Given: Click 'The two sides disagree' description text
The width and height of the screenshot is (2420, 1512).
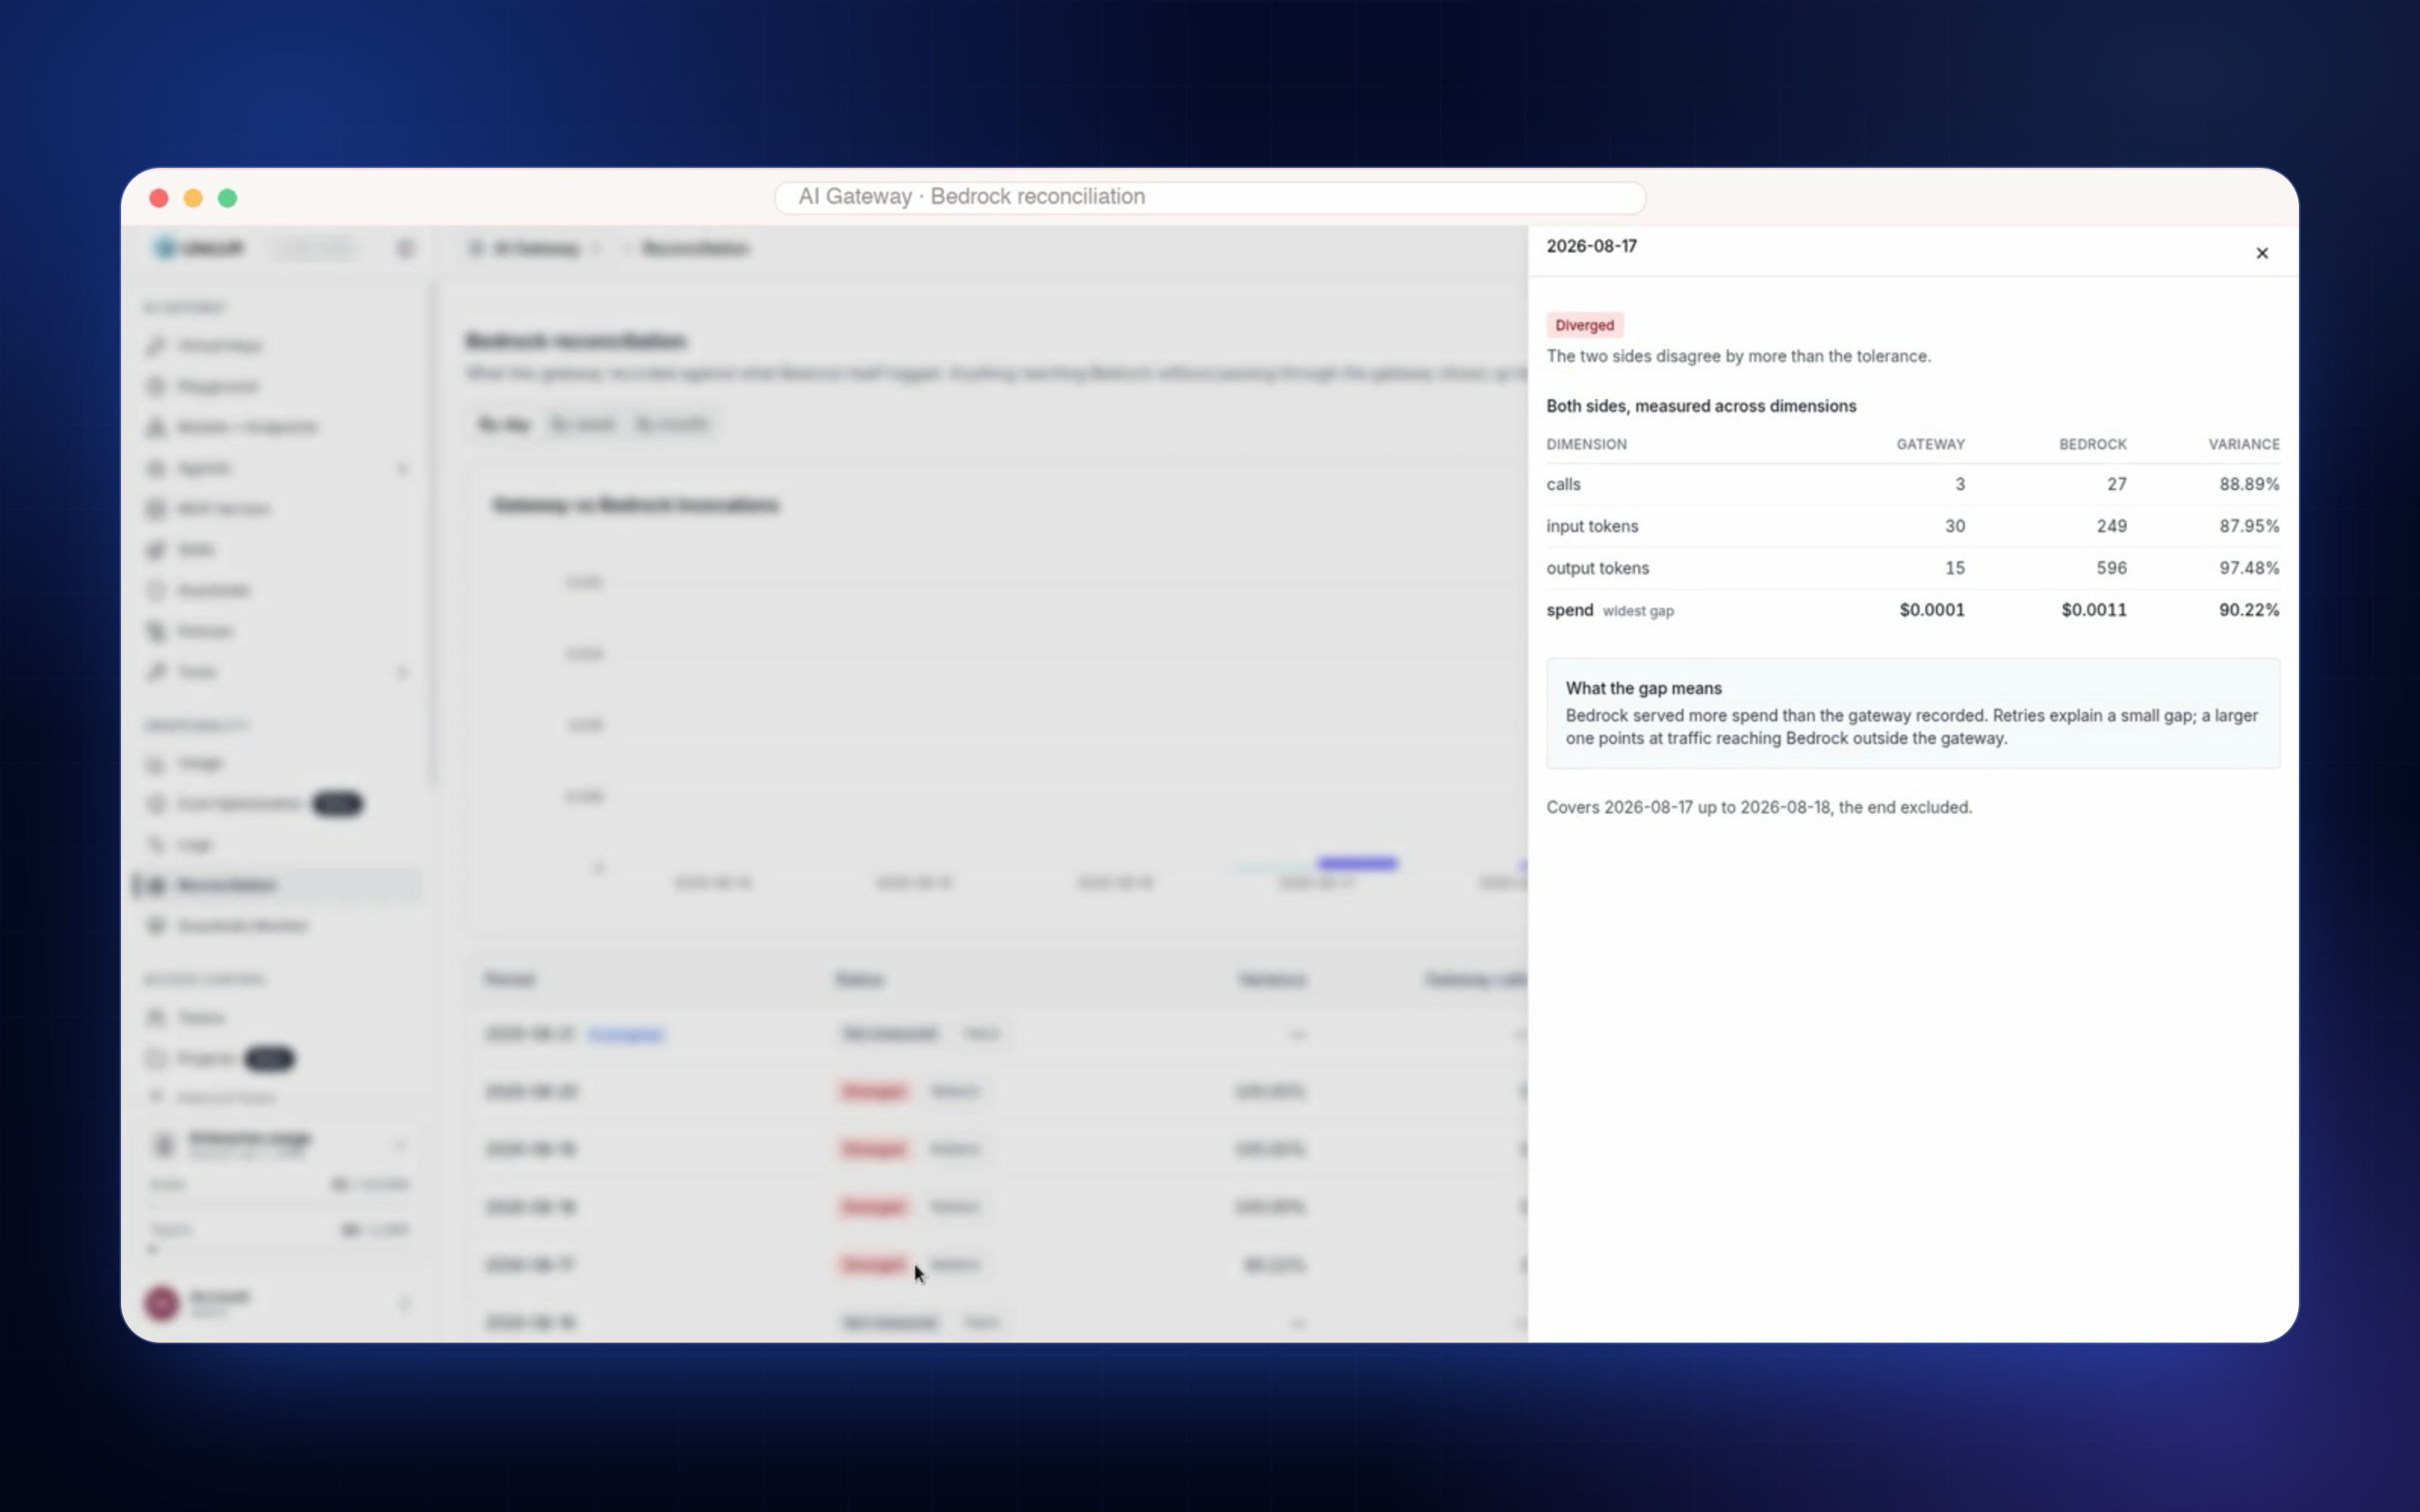Looking at the screenshot, I should click(1738, 356).
